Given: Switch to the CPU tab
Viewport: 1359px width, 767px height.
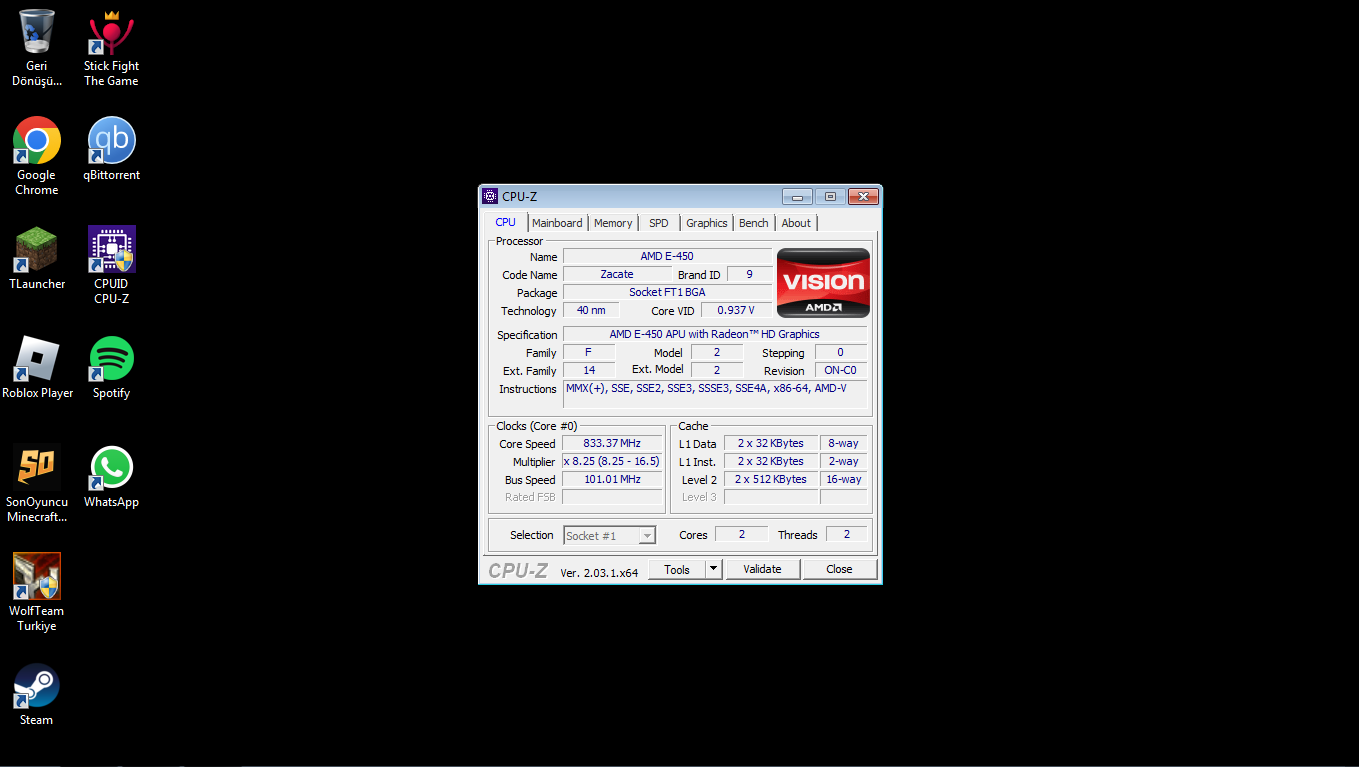Looking at the screenshot, I should coord(506,222).
